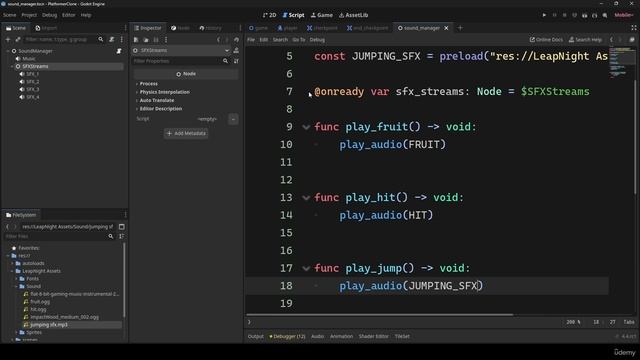Click the Add Metadata button
The image size is (640, 360).
pyautogui.click(x=186, y=133)
